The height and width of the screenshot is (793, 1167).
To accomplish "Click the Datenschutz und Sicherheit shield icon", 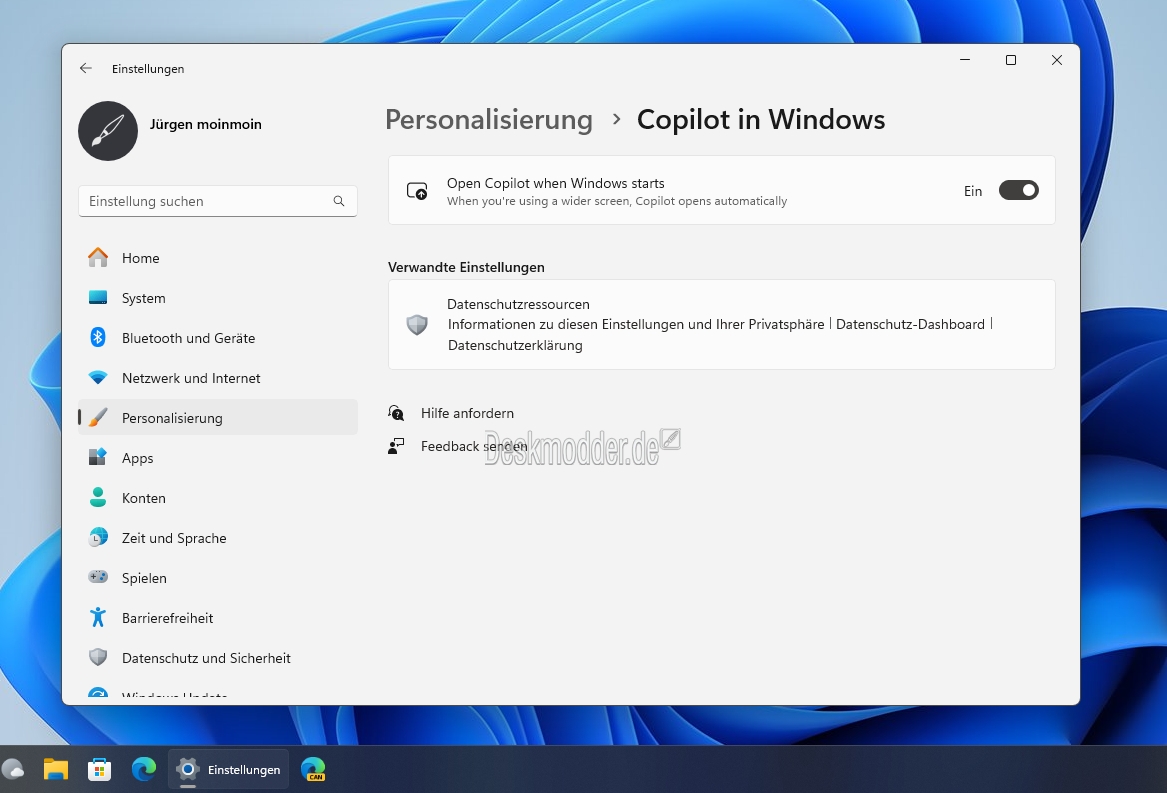I will (x=97, y=657).
